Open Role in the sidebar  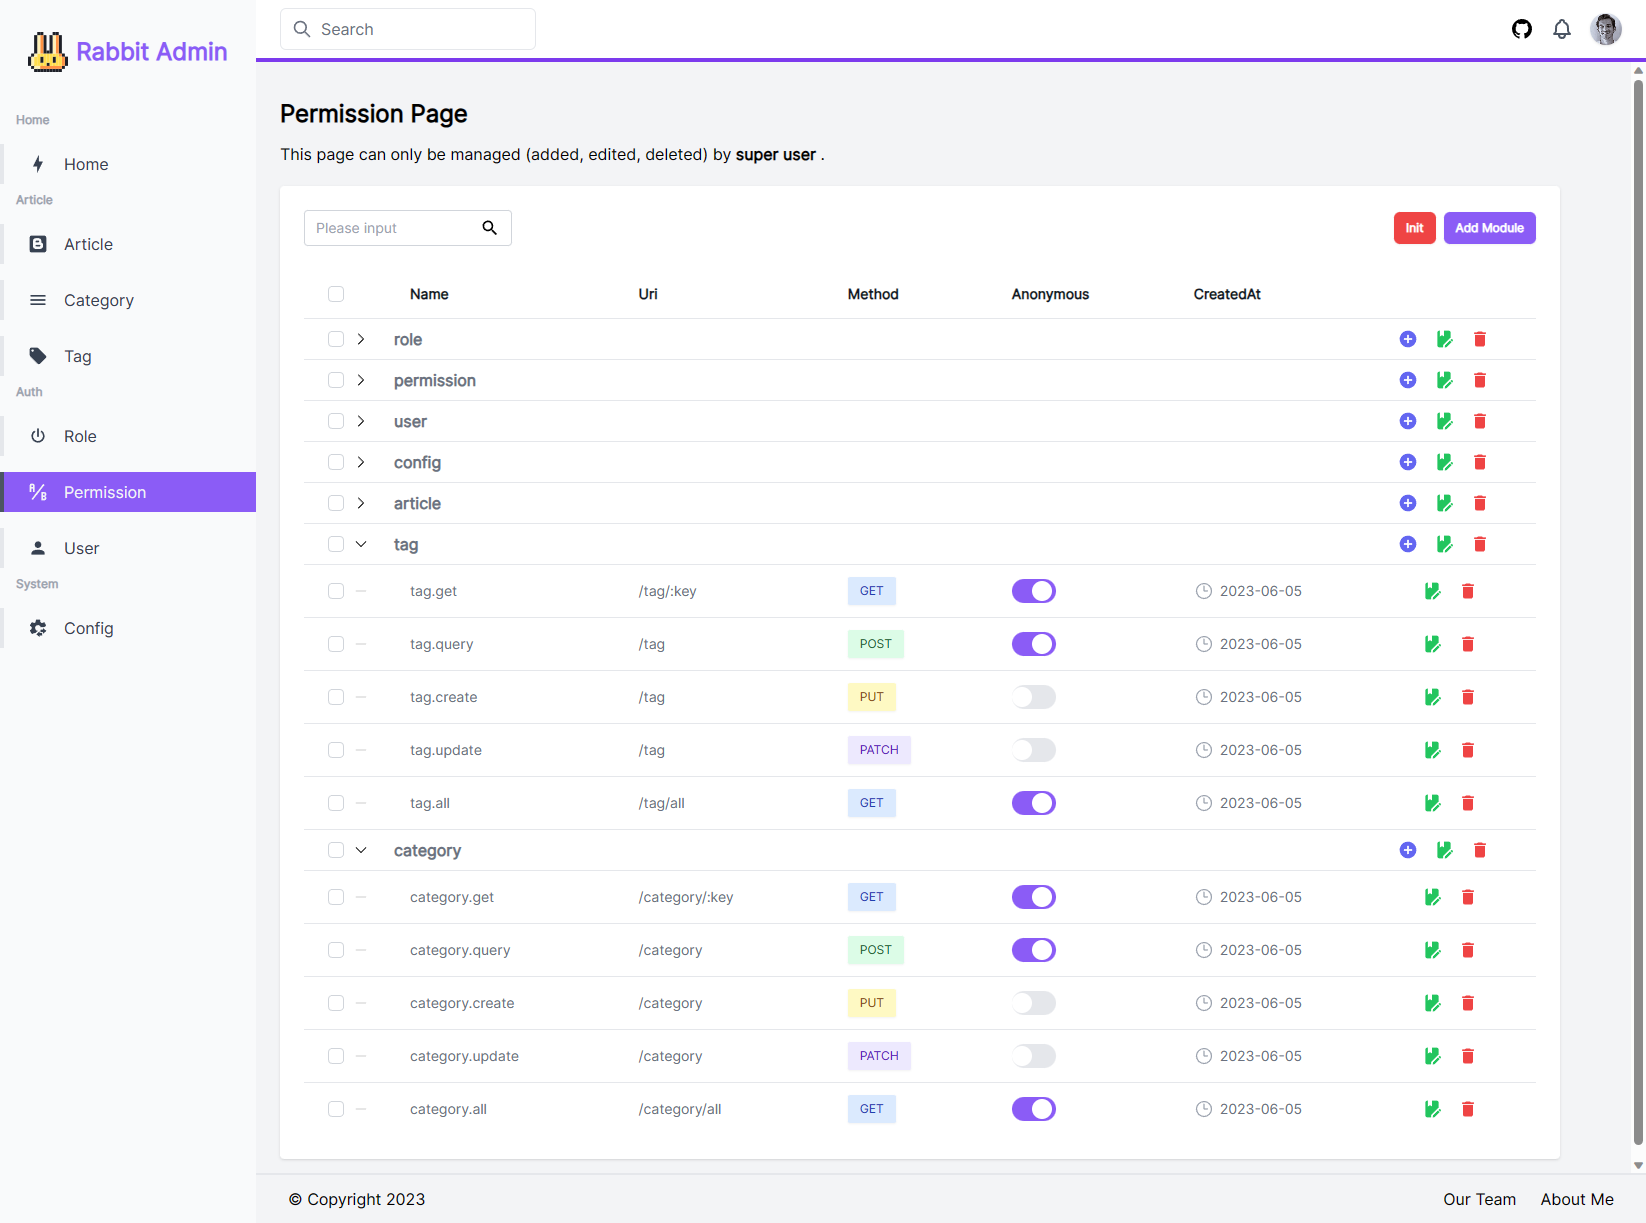[129, 436]
